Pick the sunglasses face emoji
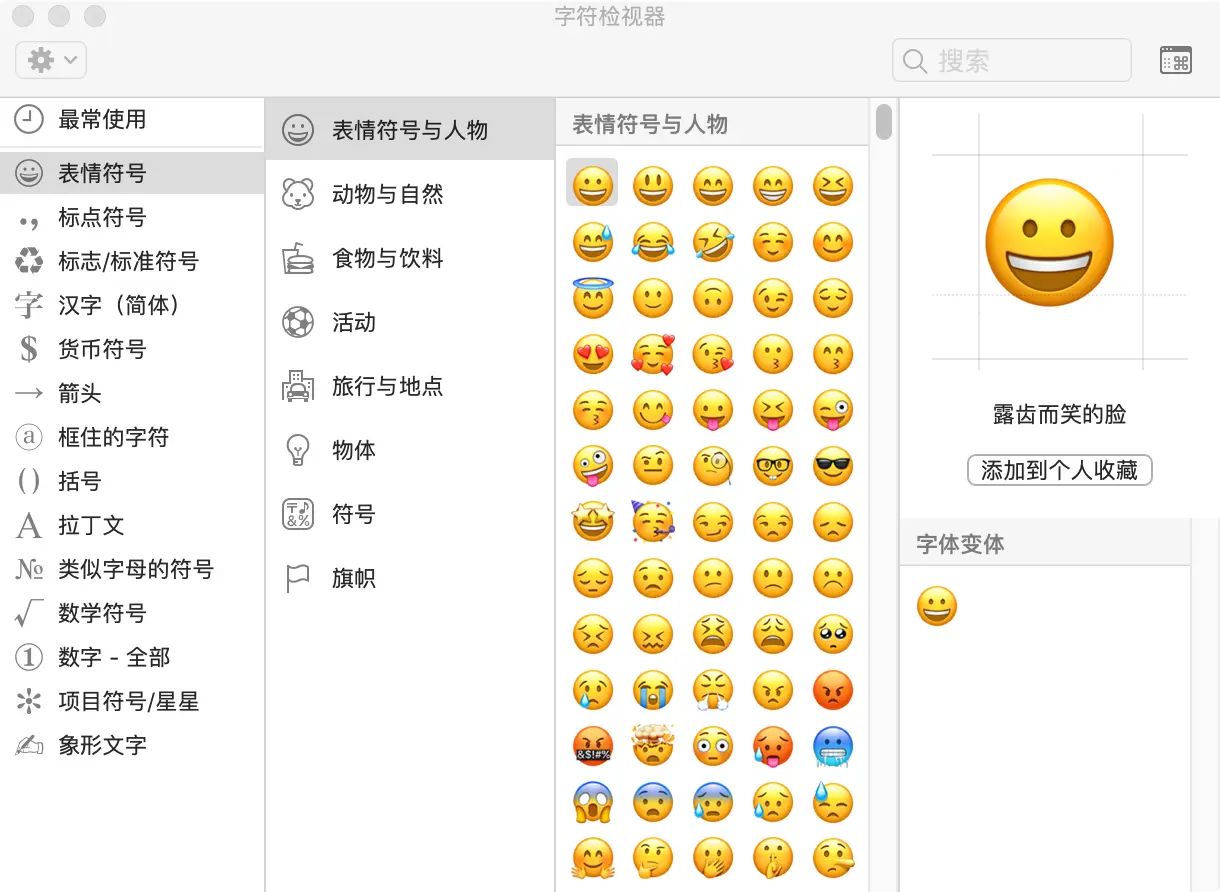Screen dimensions: 1220x892 (x=832, y=465)
